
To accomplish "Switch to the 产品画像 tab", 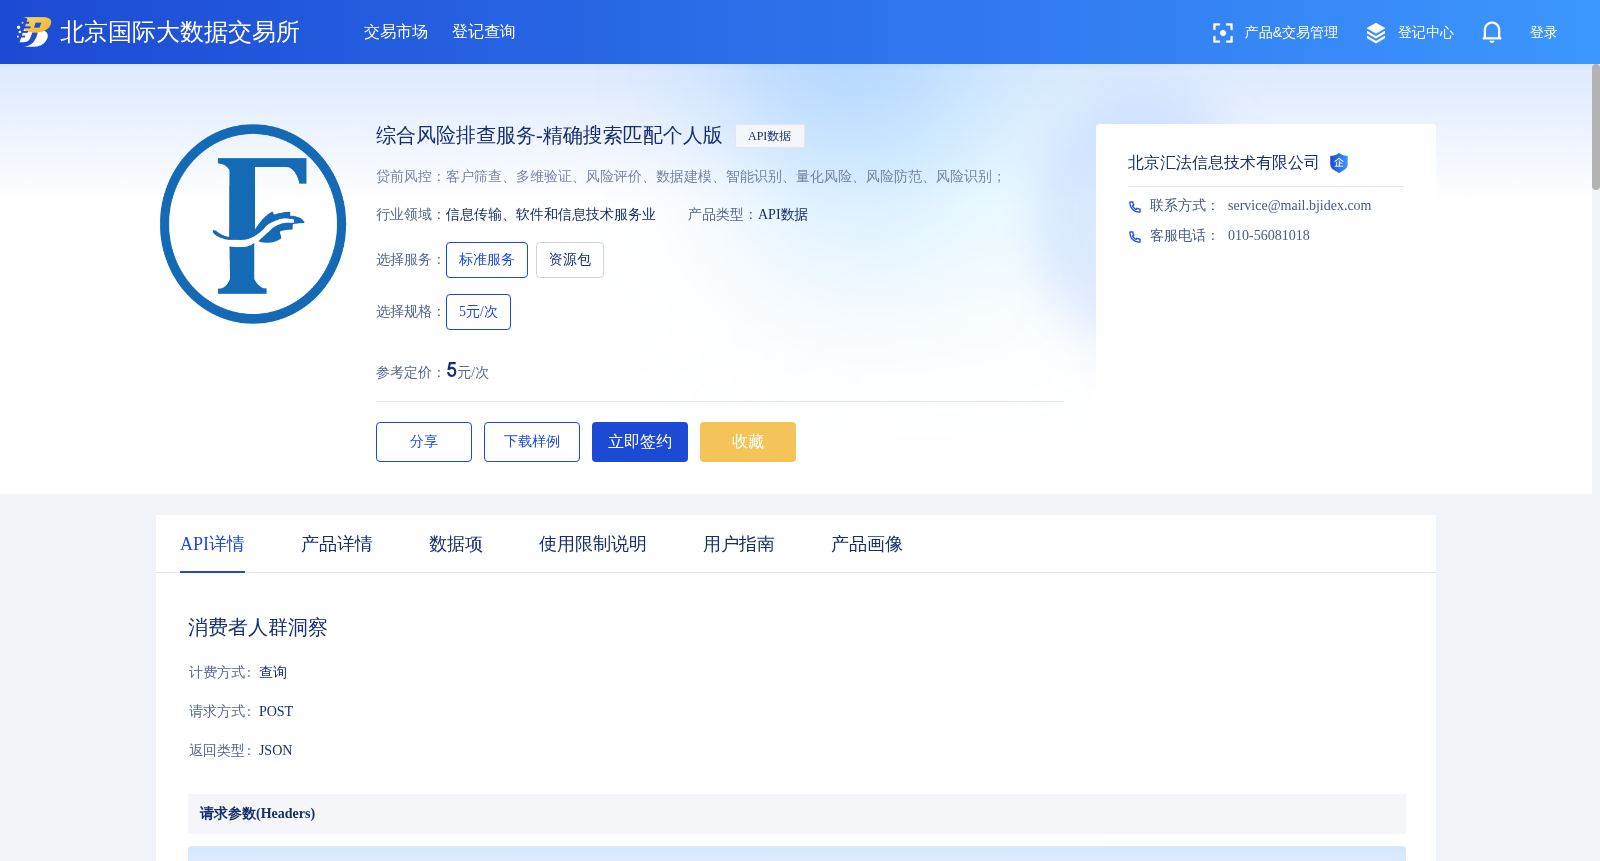I will 867,544.
